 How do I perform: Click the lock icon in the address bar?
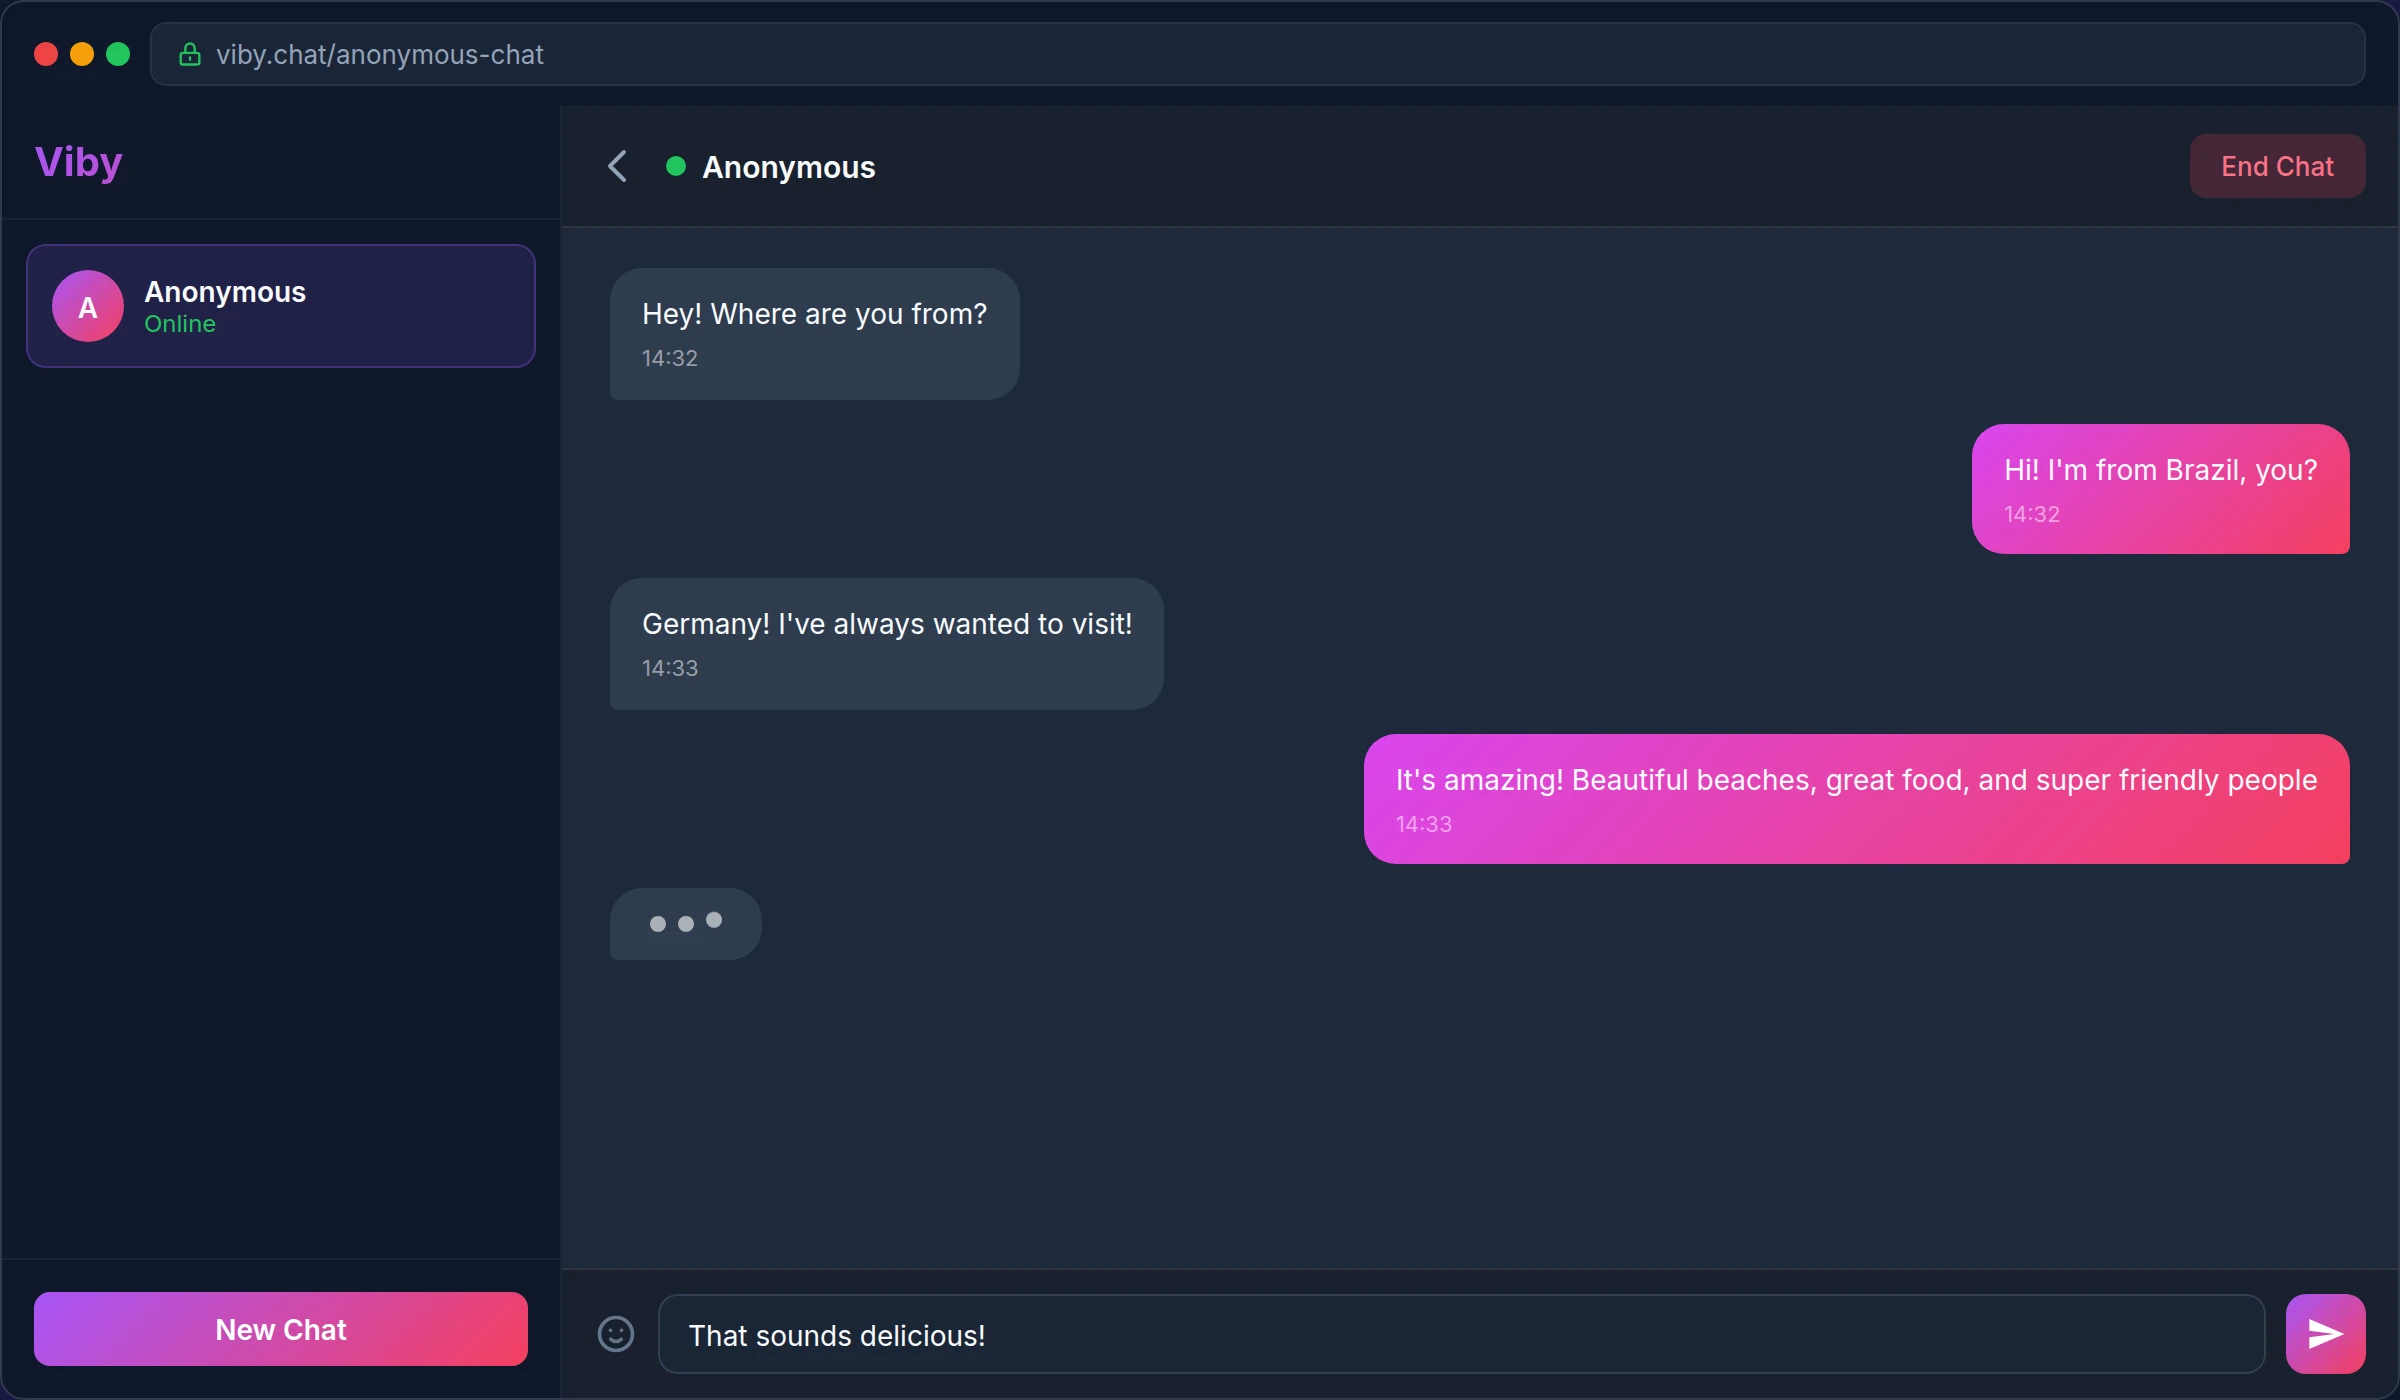click(190, 54)
